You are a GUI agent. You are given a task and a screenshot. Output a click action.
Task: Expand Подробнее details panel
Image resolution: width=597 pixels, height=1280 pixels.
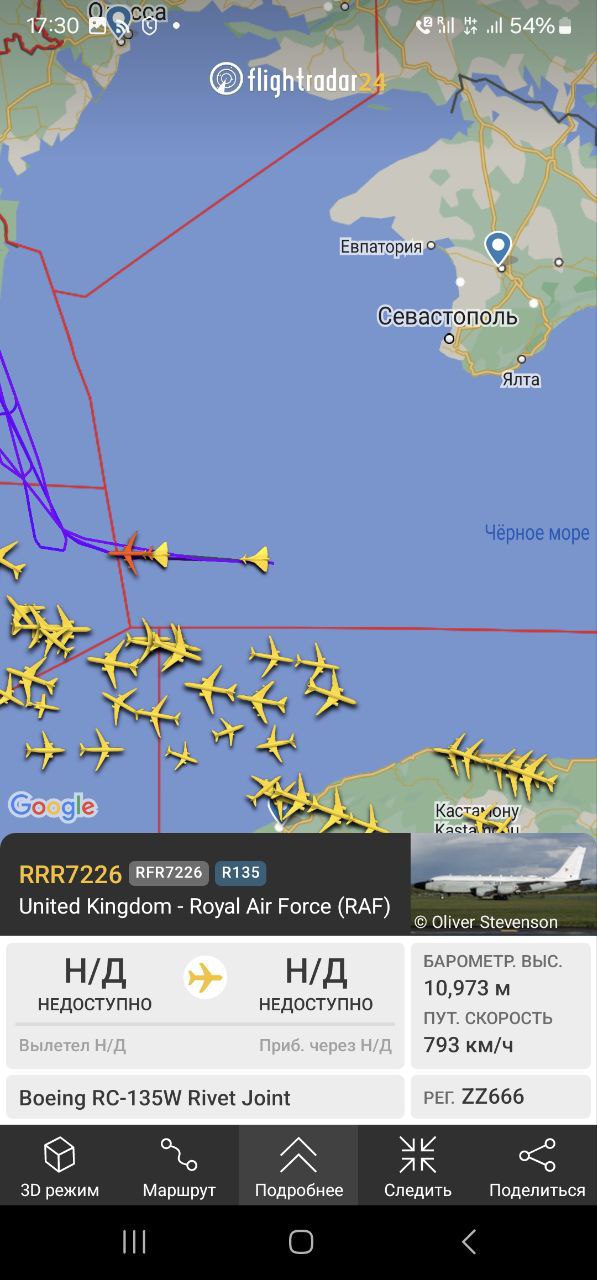(x=299, y=1165)
